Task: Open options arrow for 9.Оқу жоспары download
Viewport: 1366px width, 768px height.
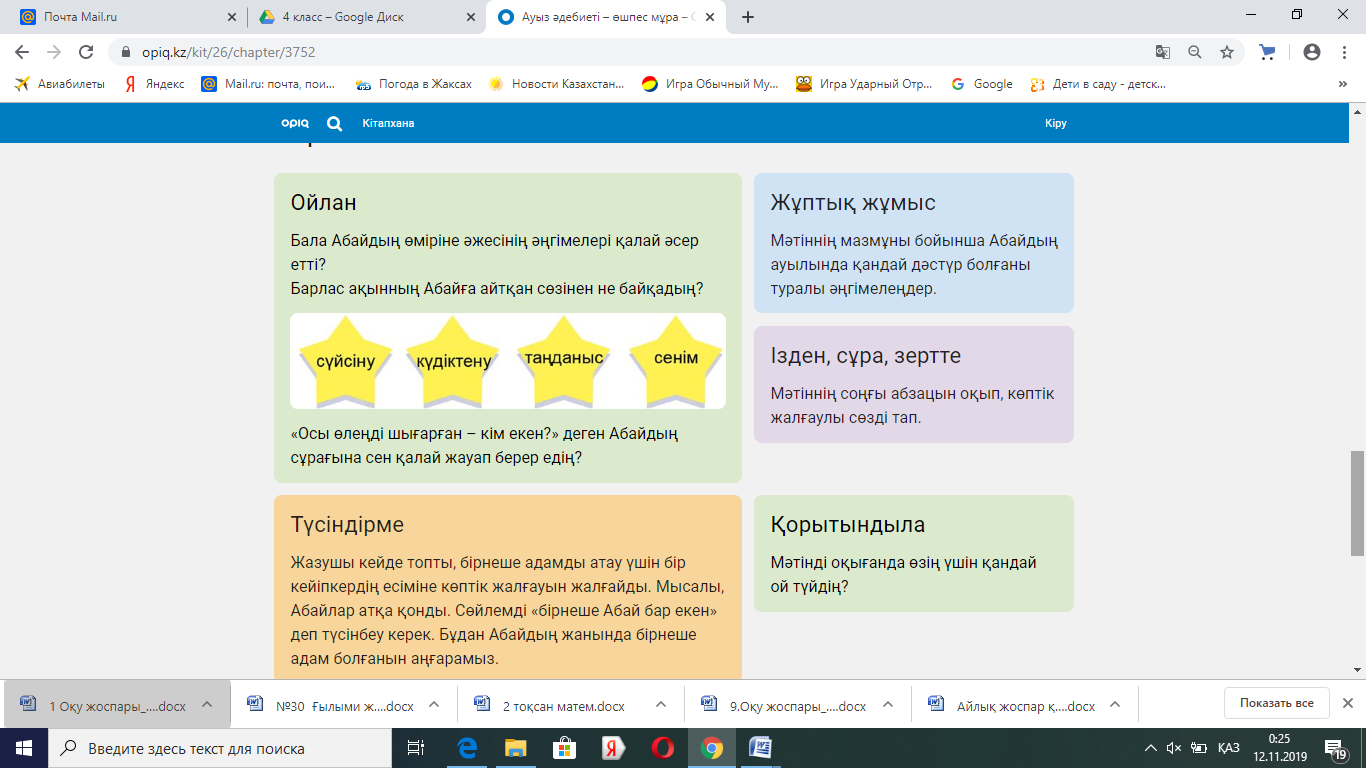Action: click(x=888, y=704)
